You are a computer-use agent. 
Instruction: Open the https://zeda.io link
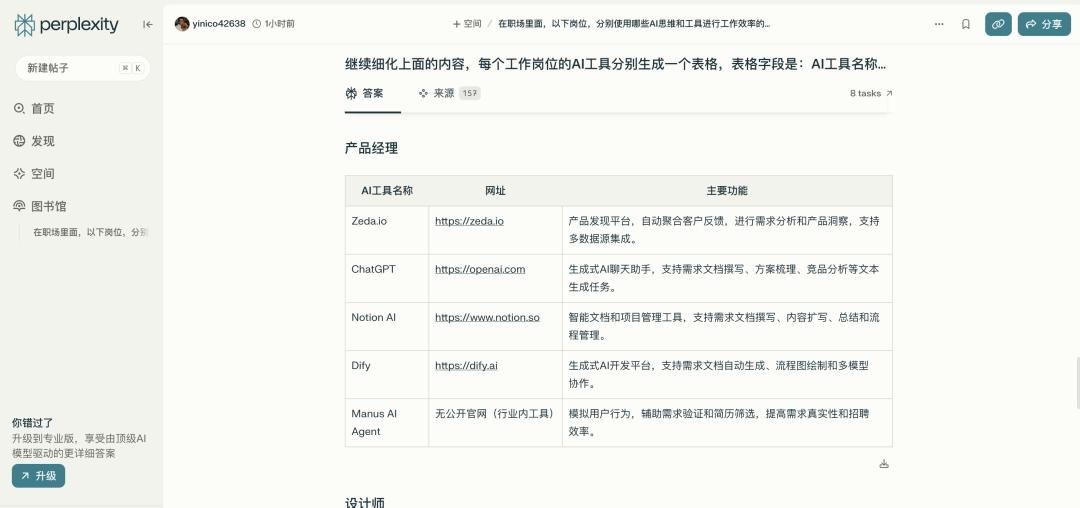coord(469,222)
